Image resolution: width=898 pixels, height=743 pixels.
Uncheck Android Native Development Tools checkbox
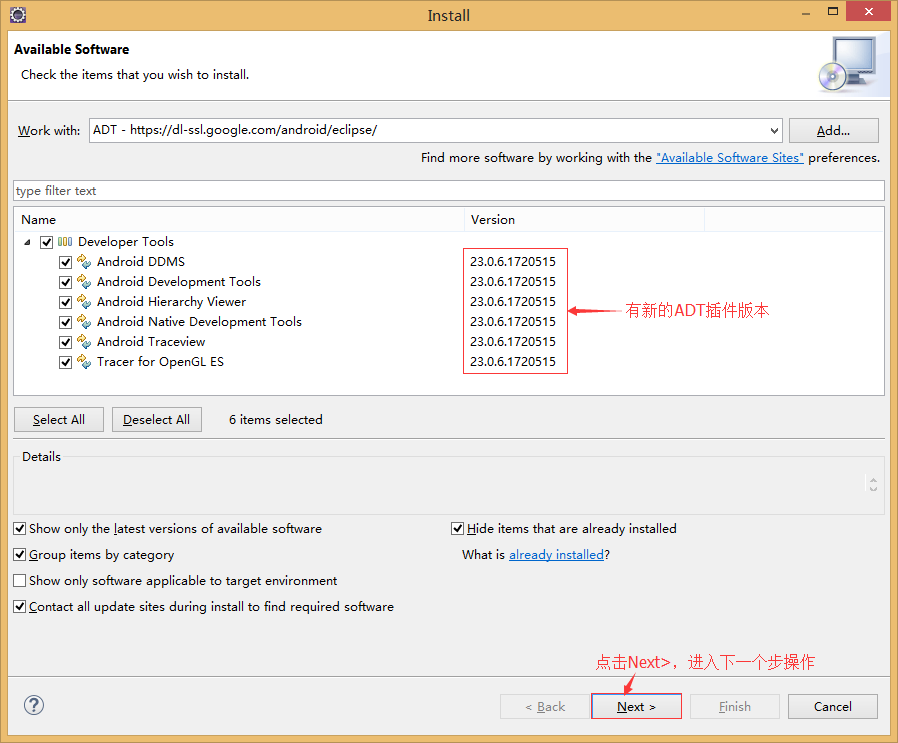tap(65, 323)
